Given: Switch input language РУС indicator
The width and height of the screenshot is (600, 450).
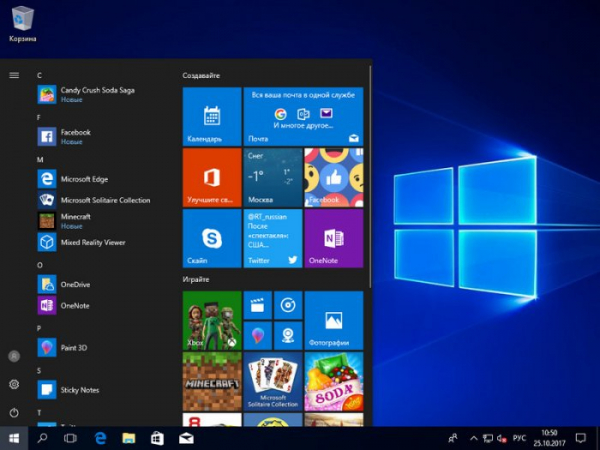Looking at the screenshot, I should click(519, 438).
